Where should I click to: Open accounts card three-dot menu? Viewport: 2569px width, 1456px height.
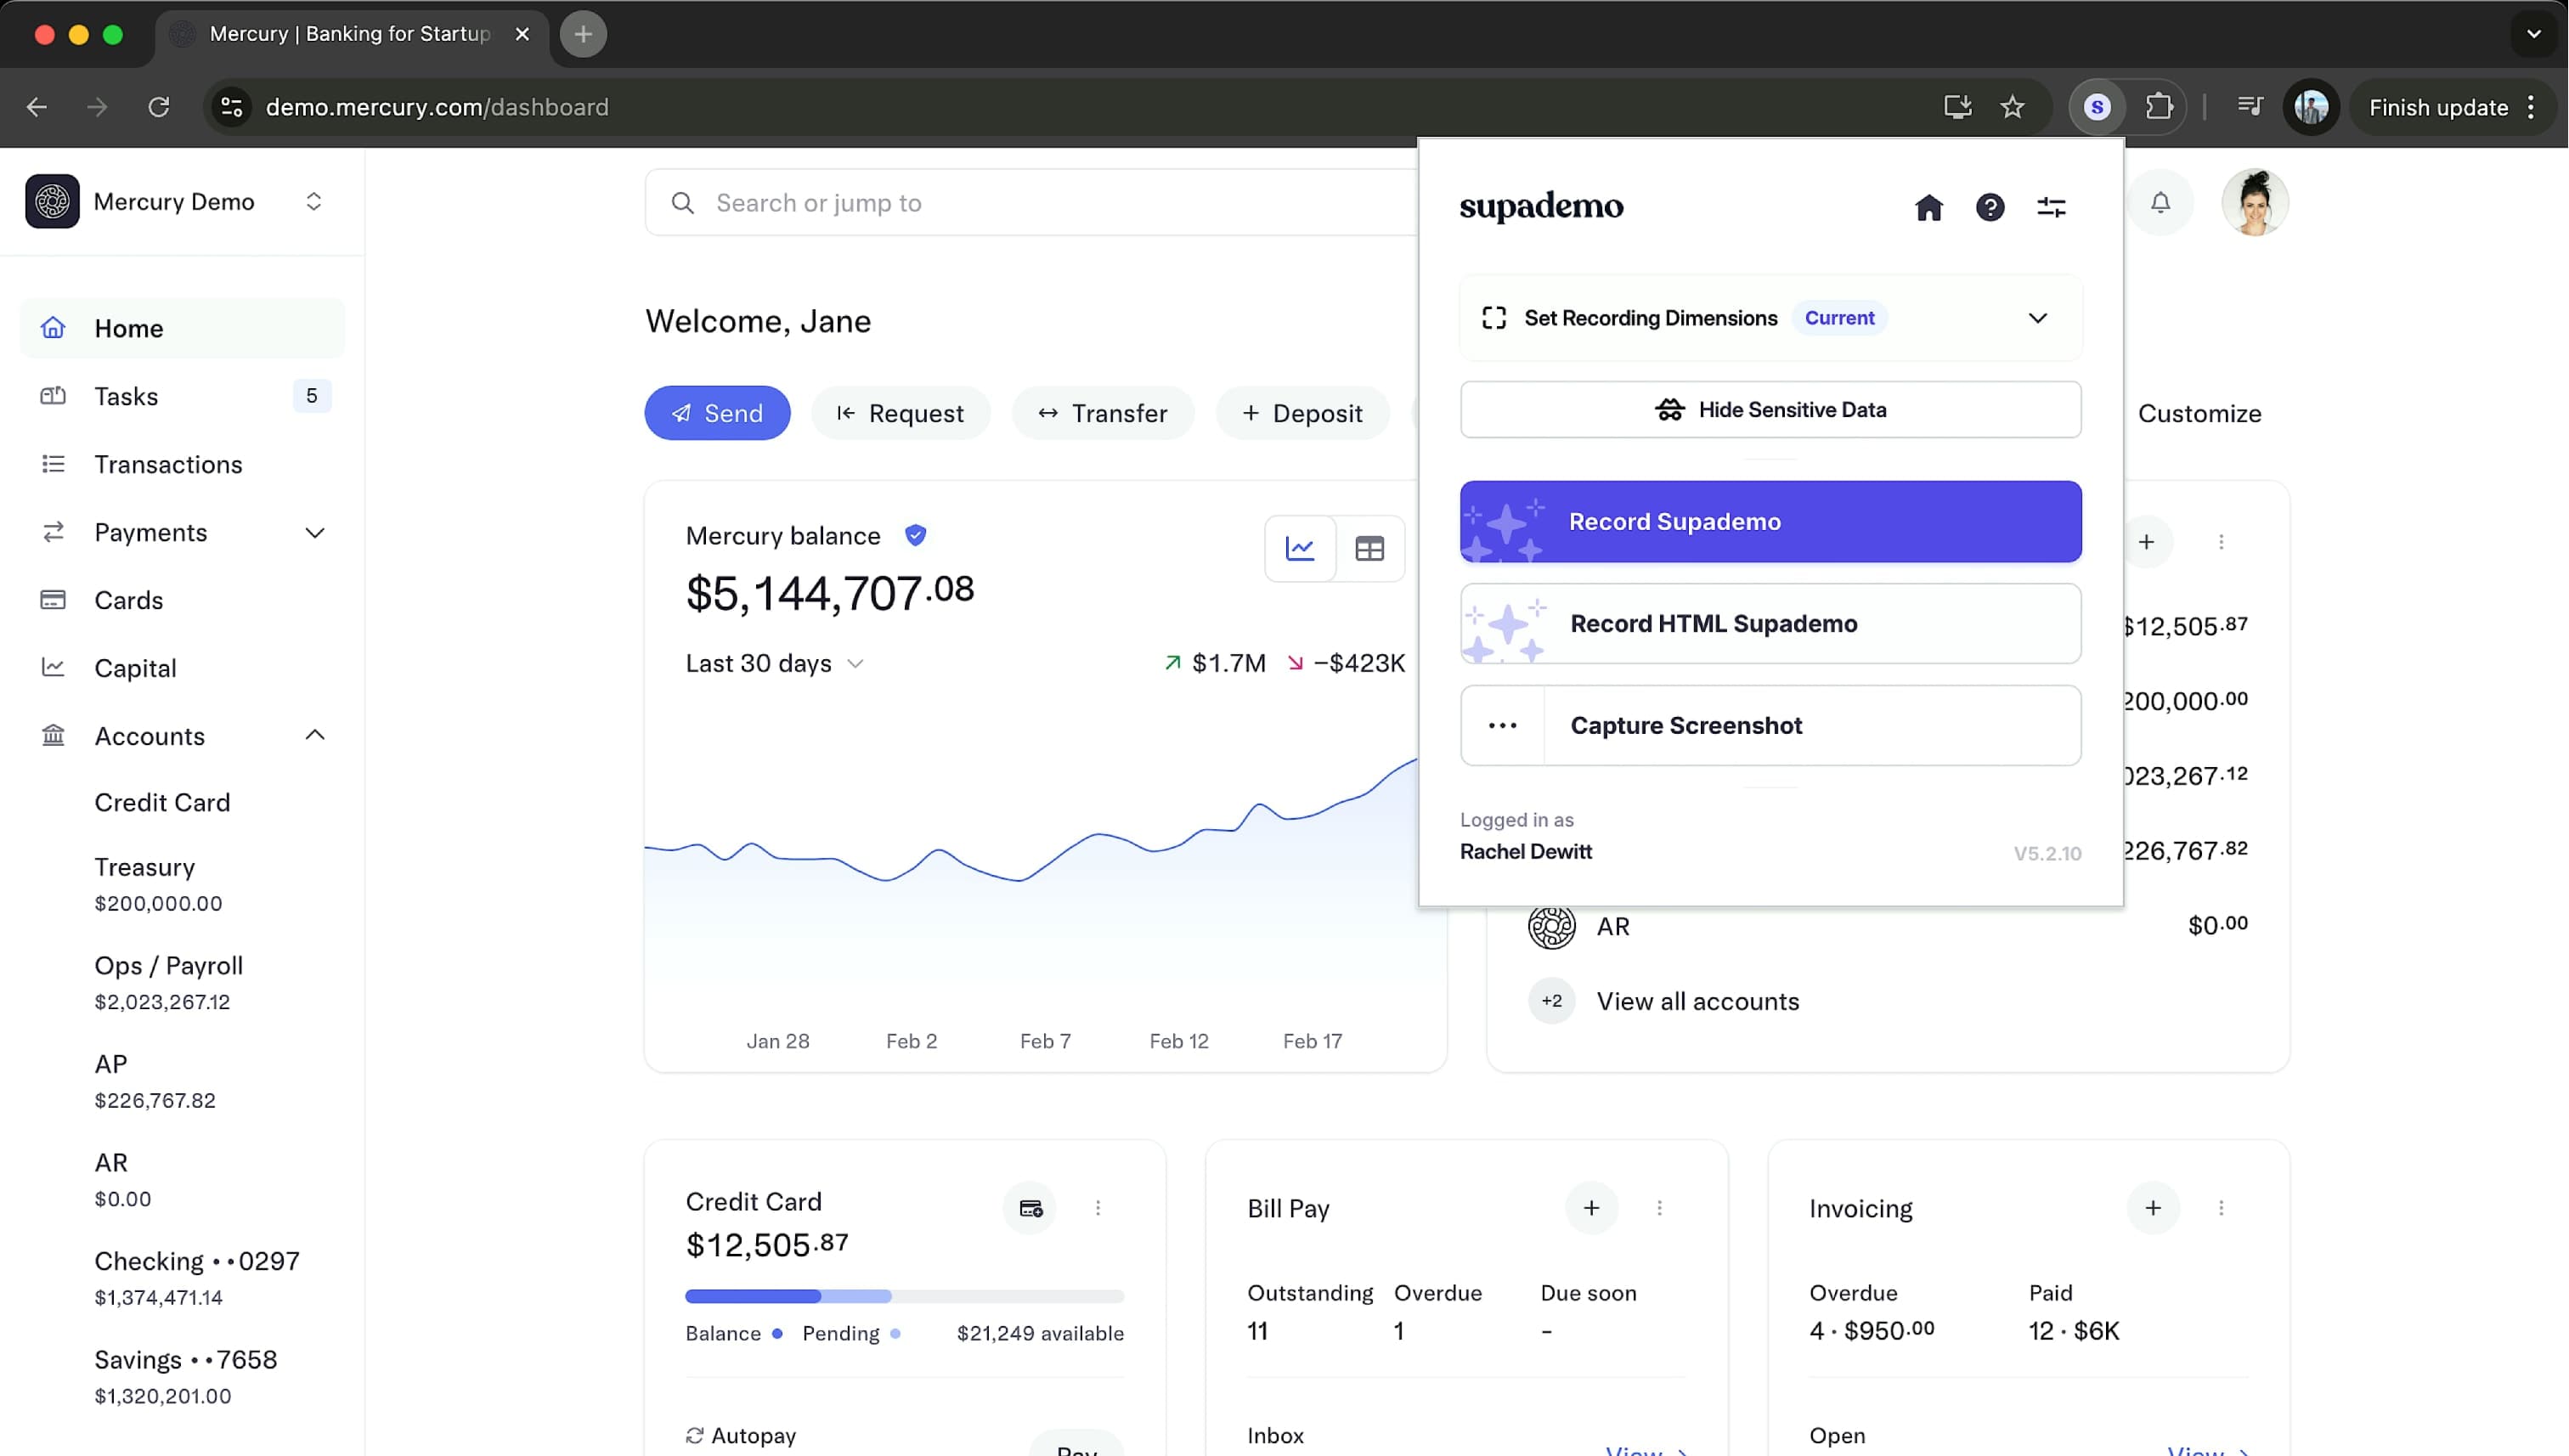(2221, 542)
